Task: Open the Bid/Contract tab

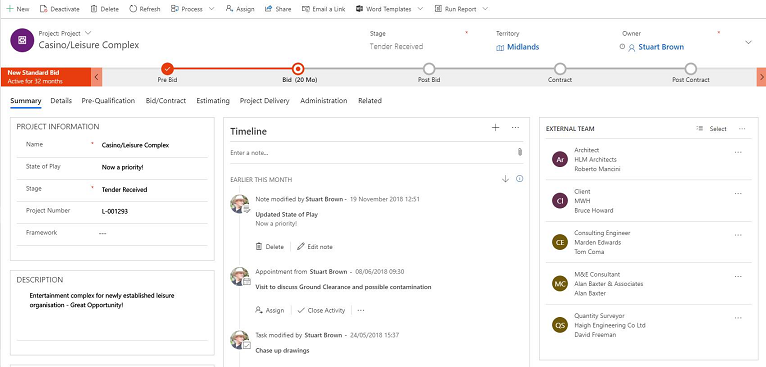Action: (x=166, y=101)
